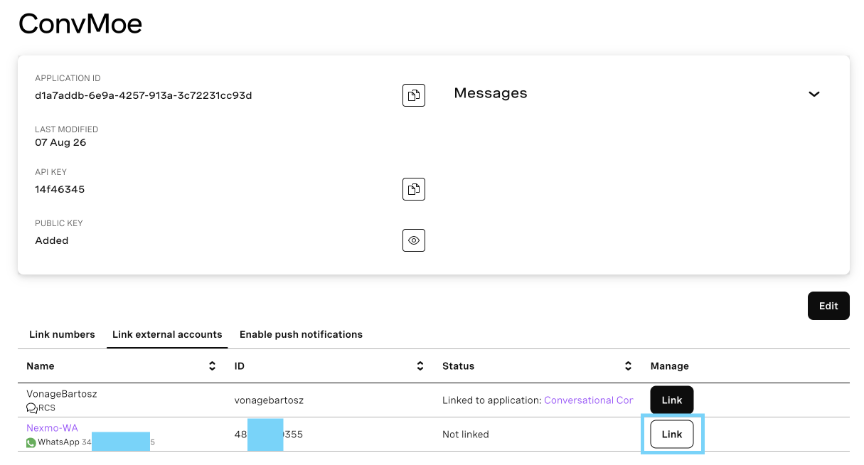Viewport: 864px width, 465px height.
Task: Click the WhatsApp icon under Nexmo-WA
Action: click(31, 442)
